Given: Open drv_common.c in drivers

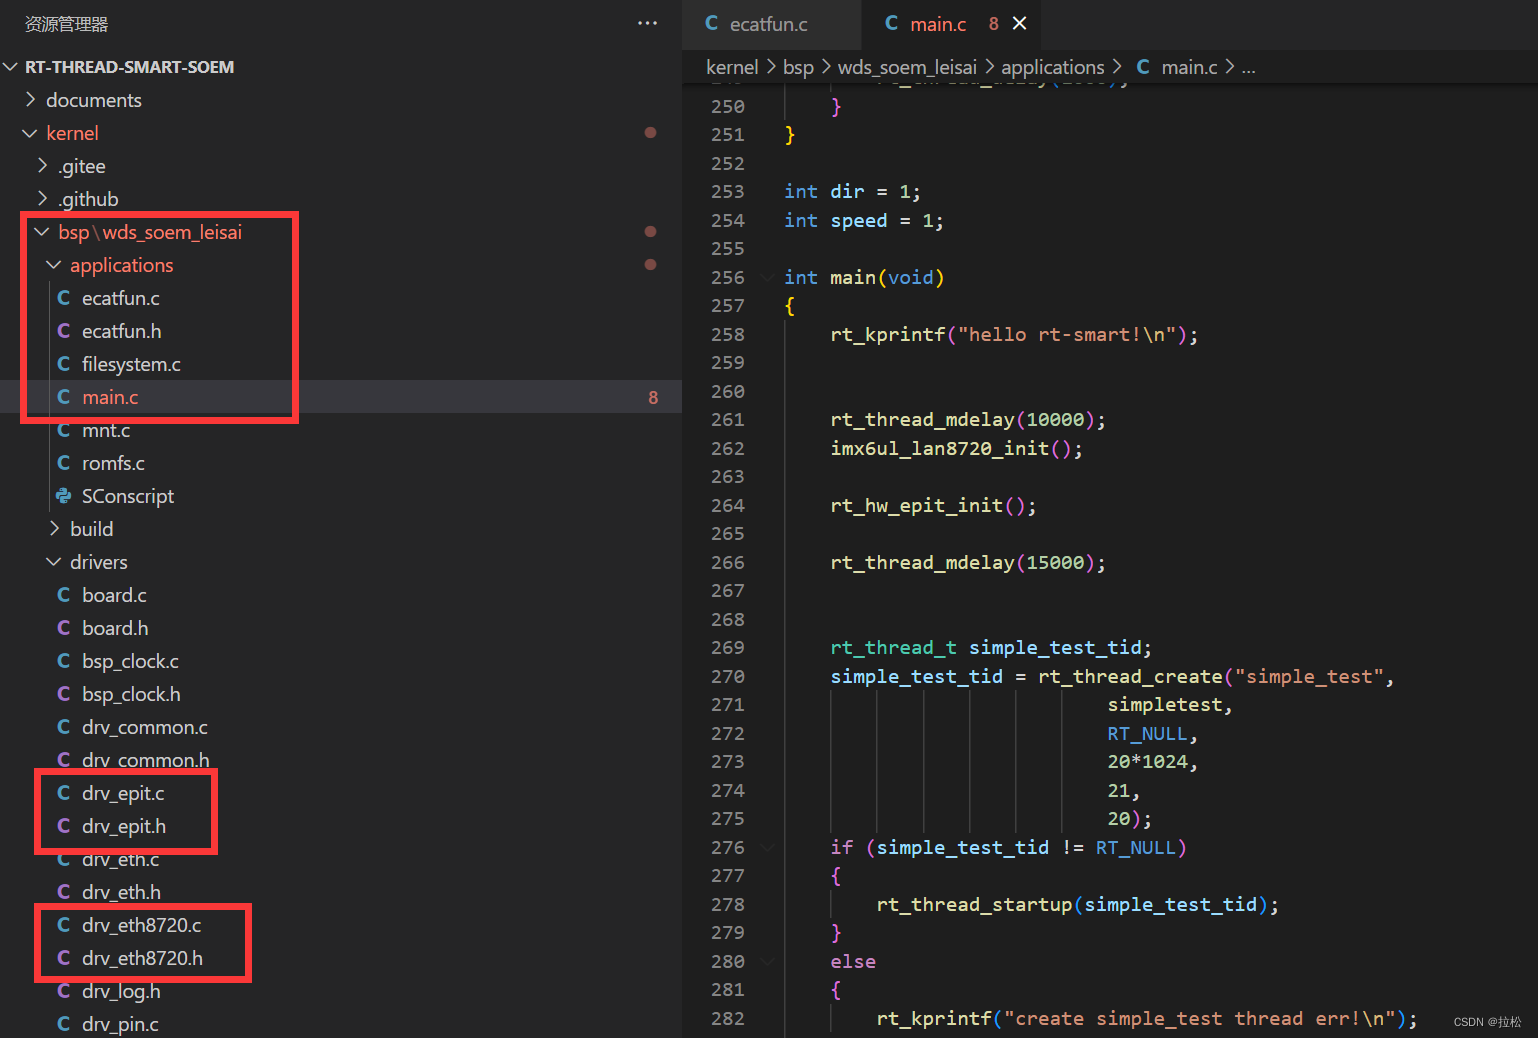Looking at the screenshot, I should pos(145,727).
